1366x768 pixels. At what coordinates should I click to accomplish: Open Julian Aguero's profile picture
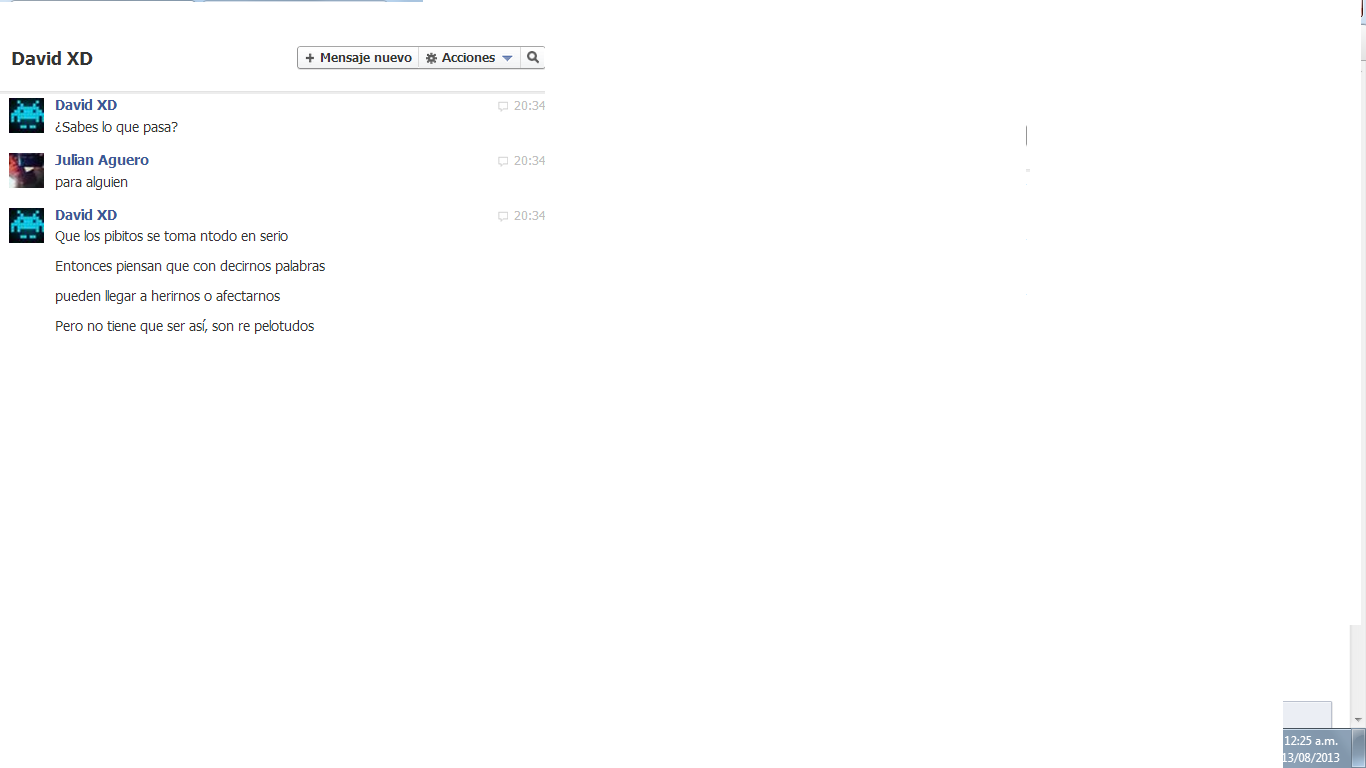pyautogui.click(x=26, y=171)
